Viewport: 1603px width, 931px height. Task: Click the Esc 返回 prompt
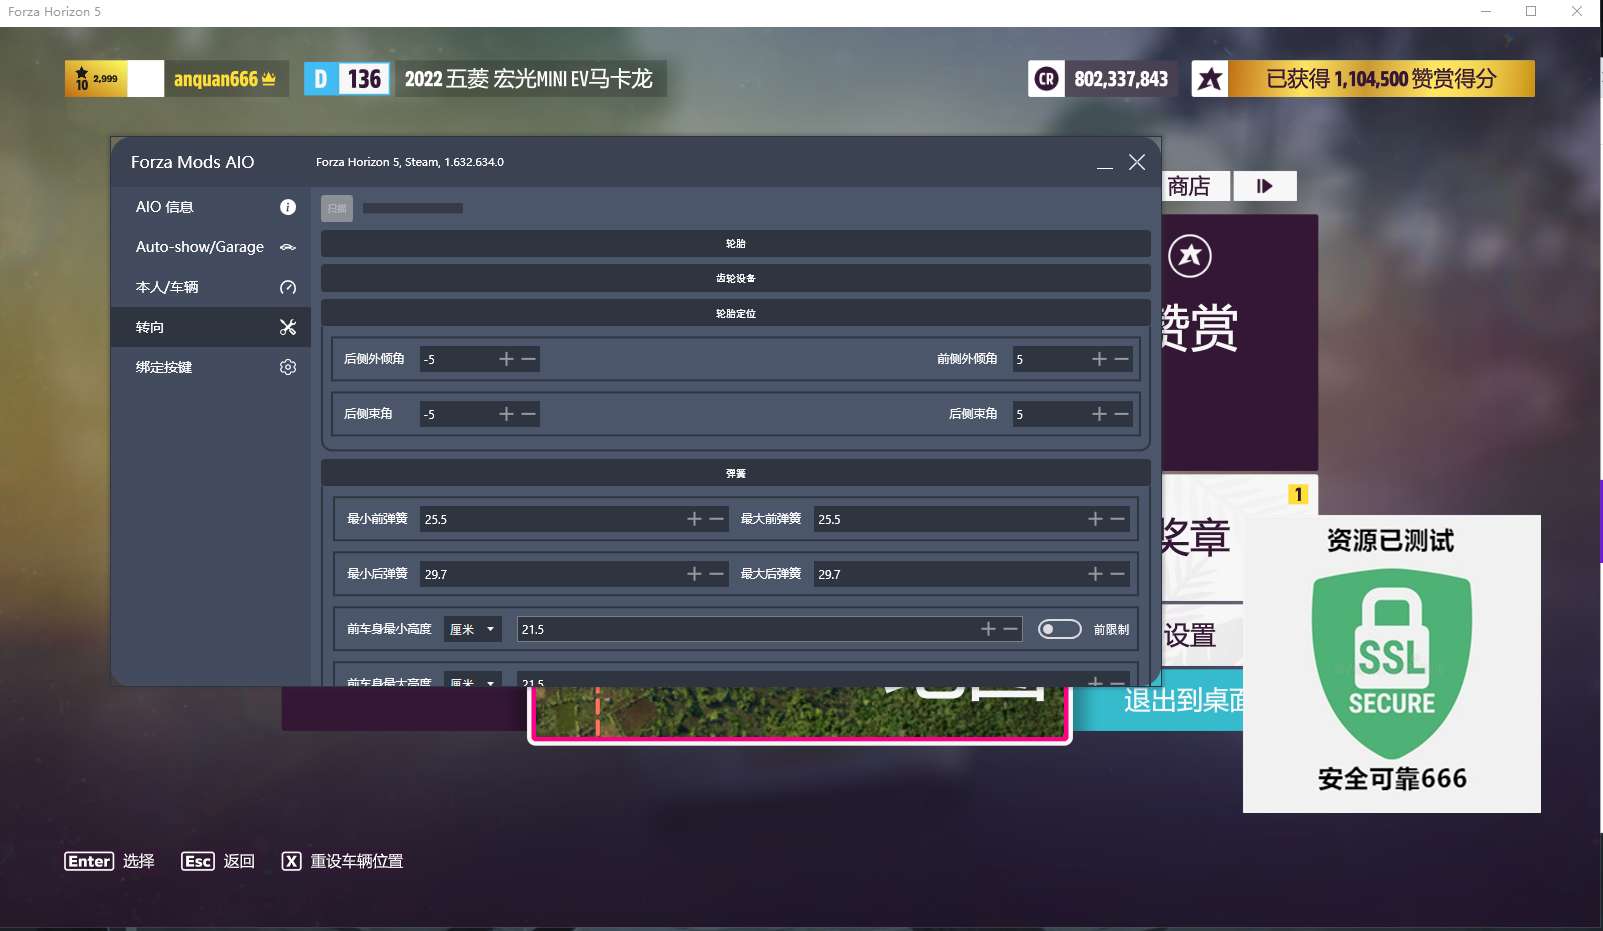218,861
